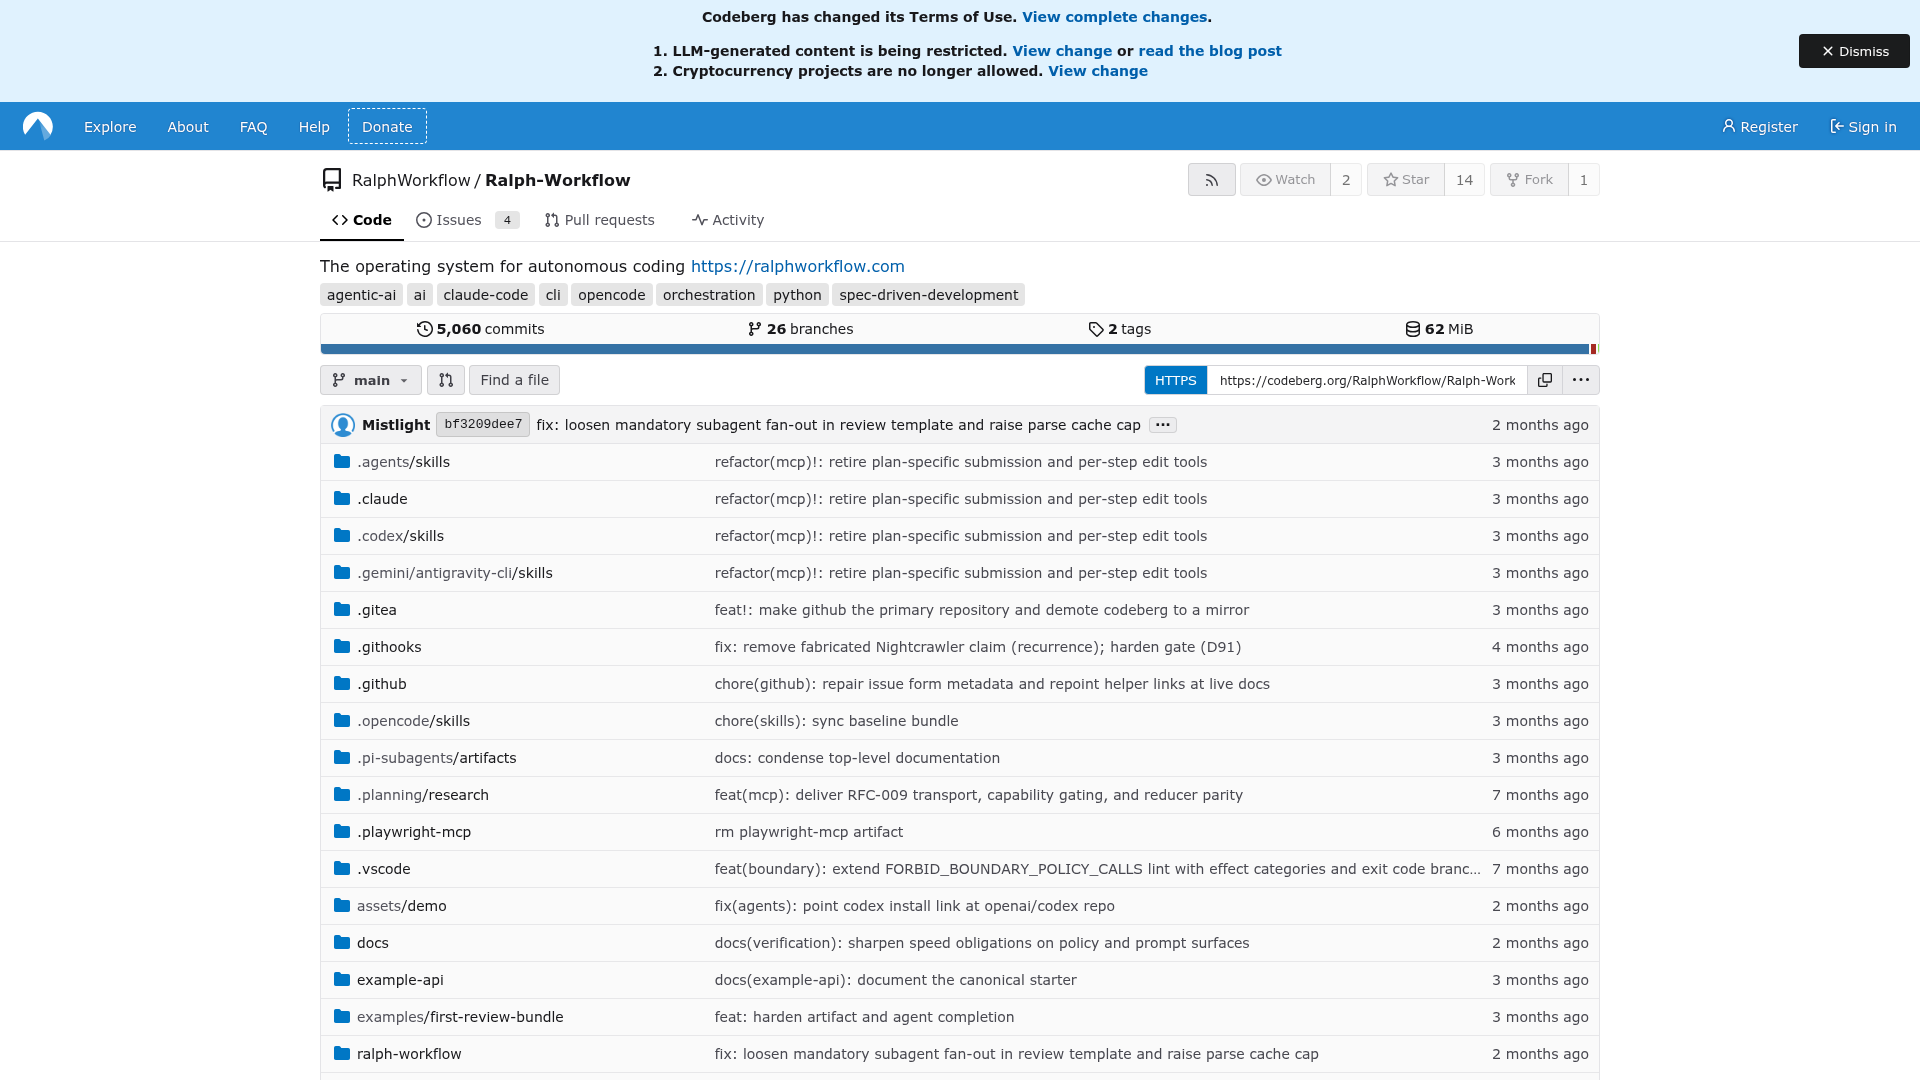
Task: Open the docs folder
Action: (x=373, y=943)
